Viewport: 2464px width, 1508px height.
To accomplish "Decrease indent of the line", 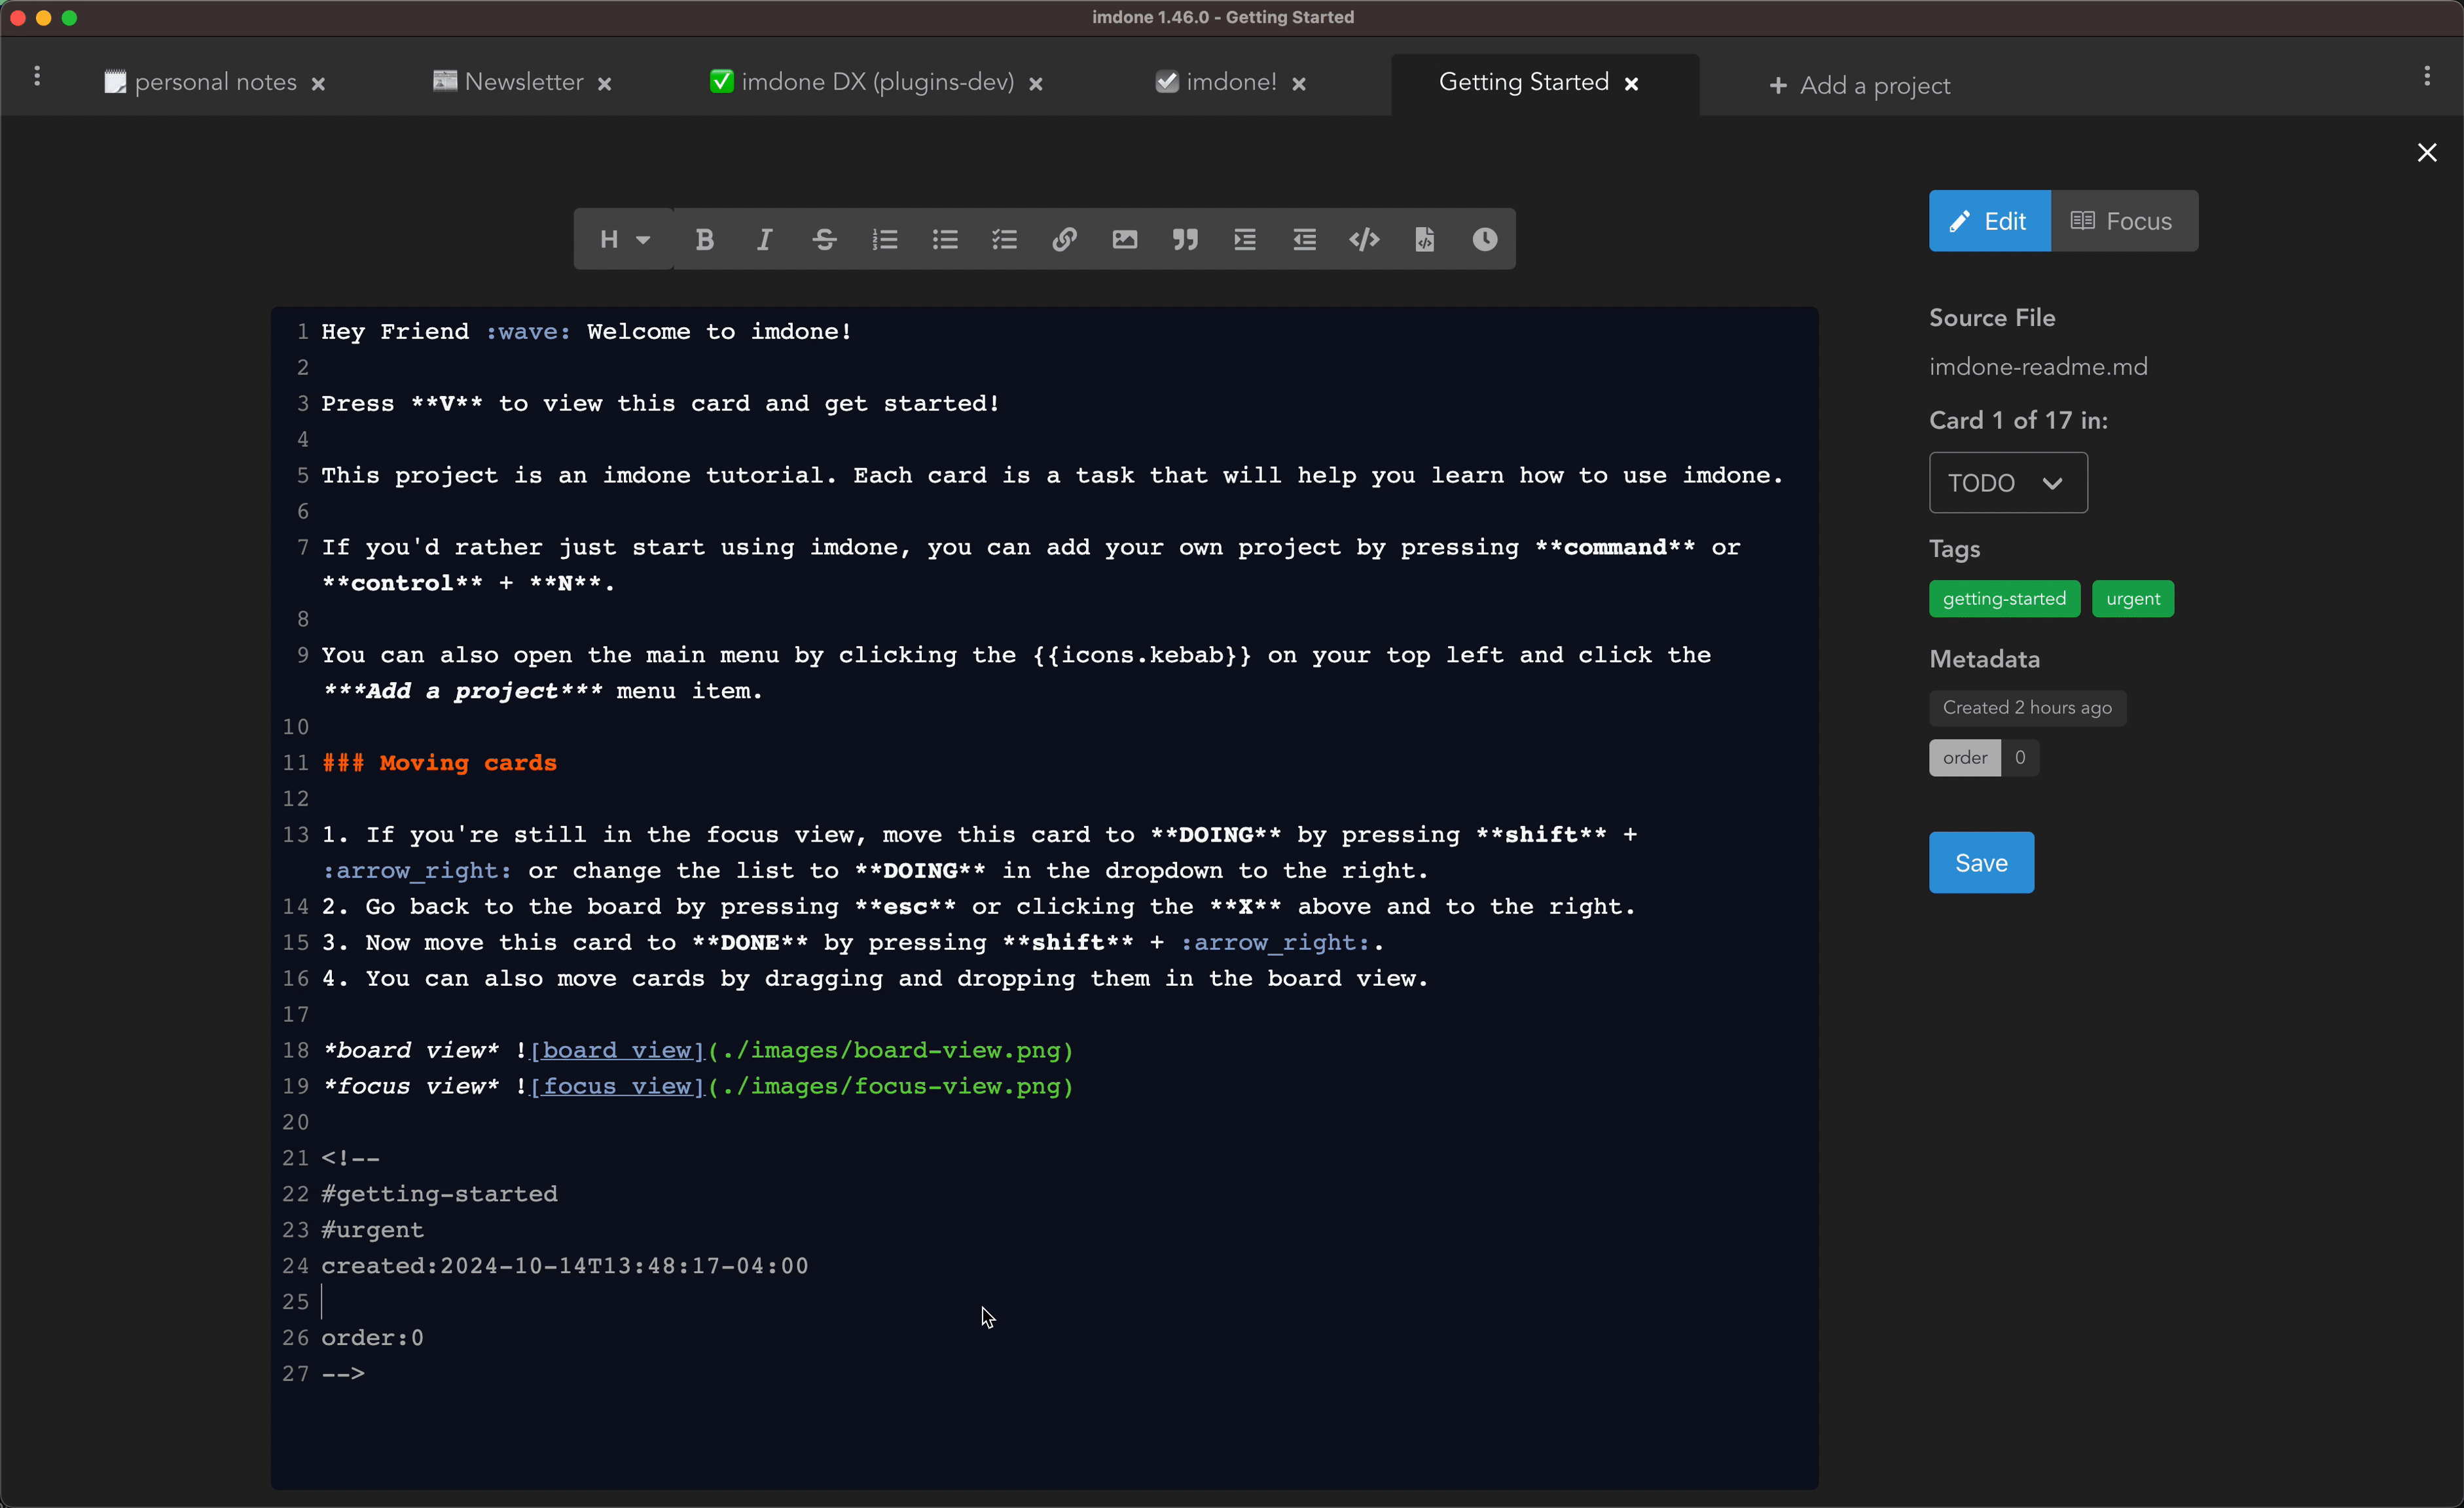I will click(1304, 239).
